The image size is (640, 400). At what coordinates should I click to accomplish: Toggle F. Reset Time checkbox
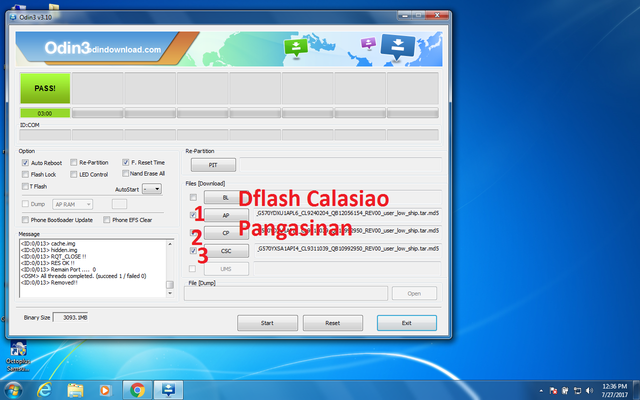(x=126, y=162)
